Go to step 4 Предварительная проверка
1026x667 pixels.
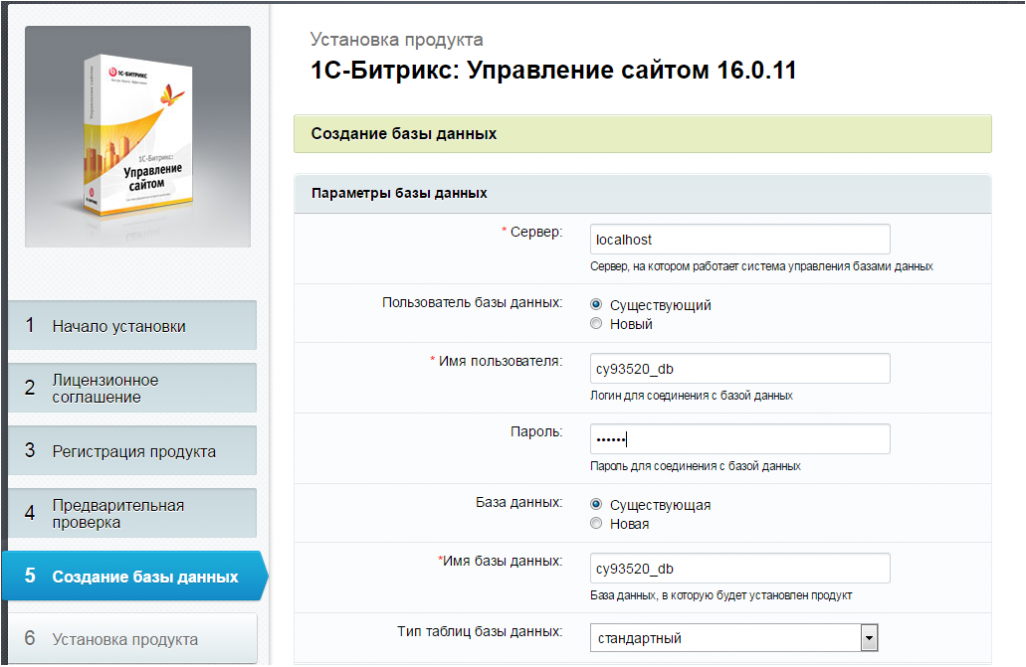(x=133, y=513)
